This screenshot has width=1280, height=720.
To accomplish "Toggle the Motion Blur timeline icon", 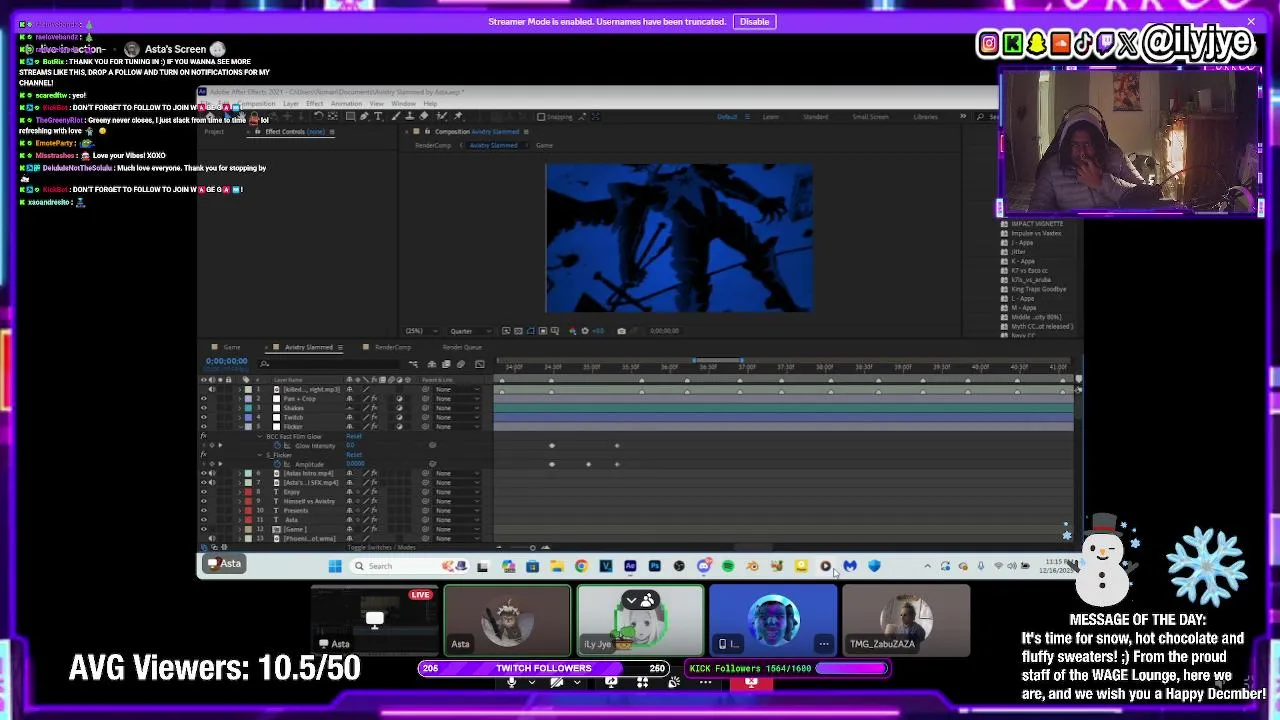I will pos(461,364).
